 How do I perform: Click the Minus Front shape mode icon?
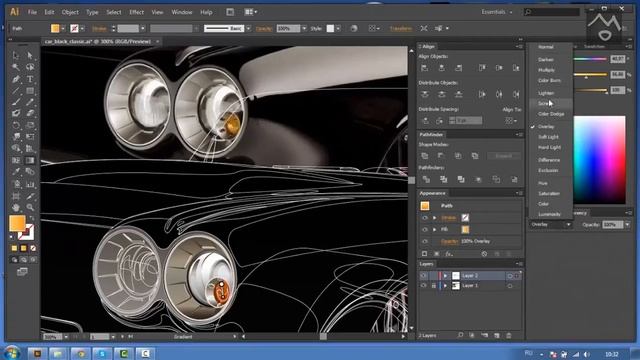[441, 156]
